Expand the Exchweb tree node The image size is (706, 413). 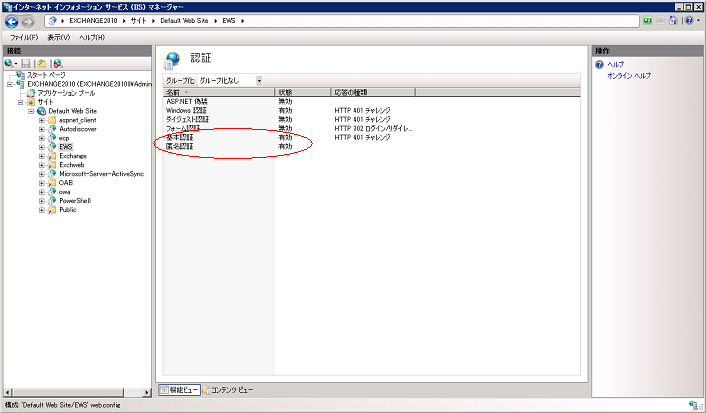[42, 165]
